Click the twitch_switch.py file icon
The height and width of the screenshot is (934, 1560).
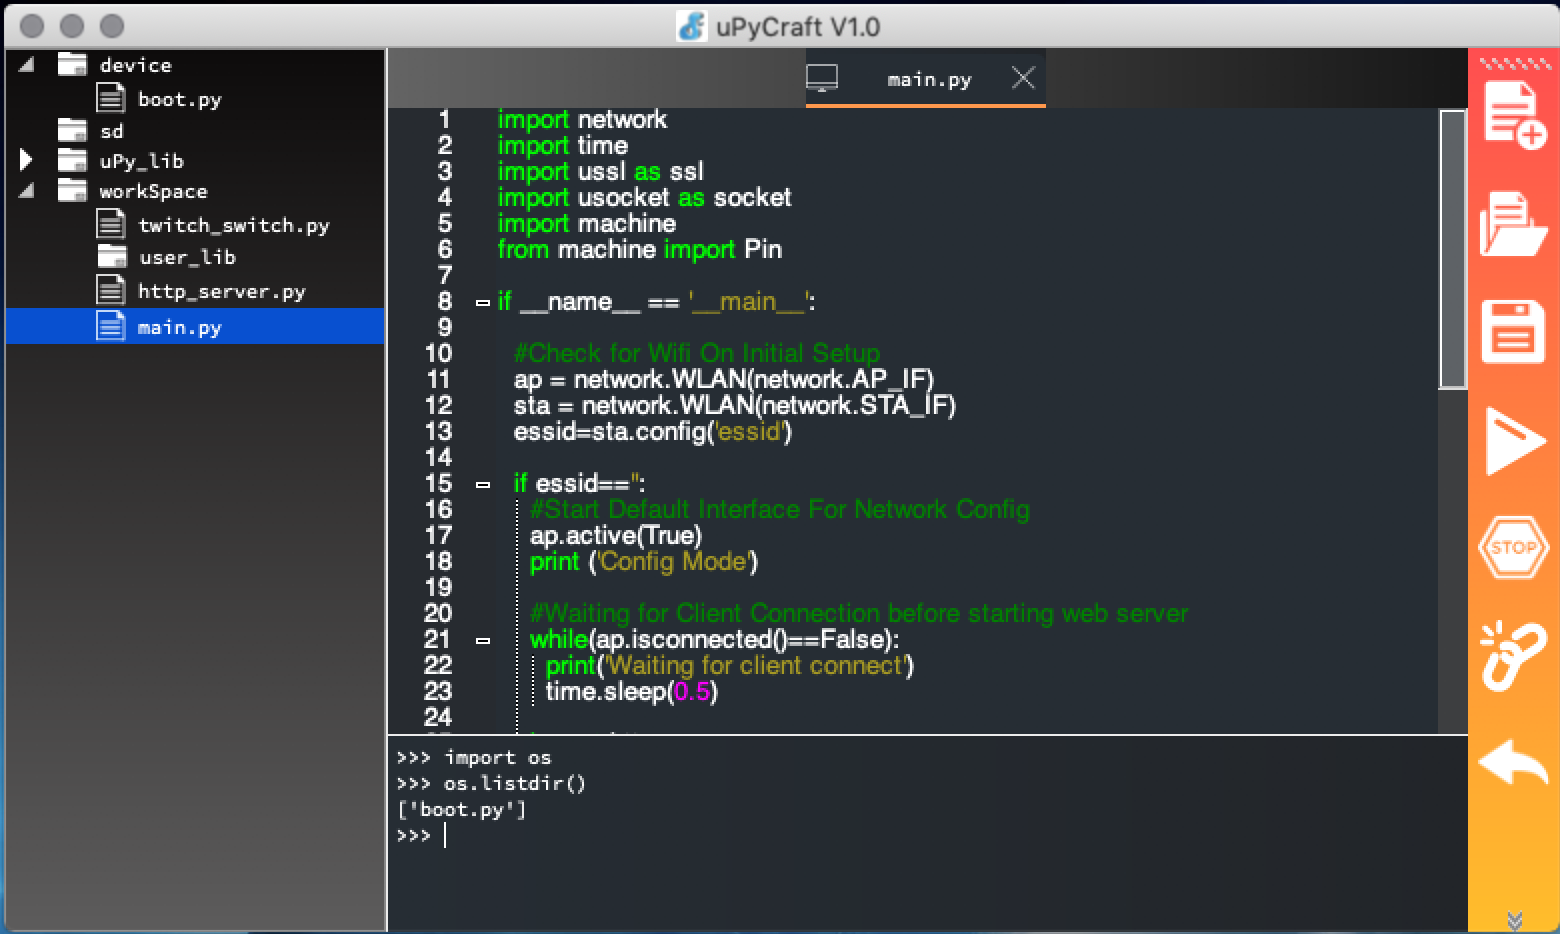coord(110,223)
